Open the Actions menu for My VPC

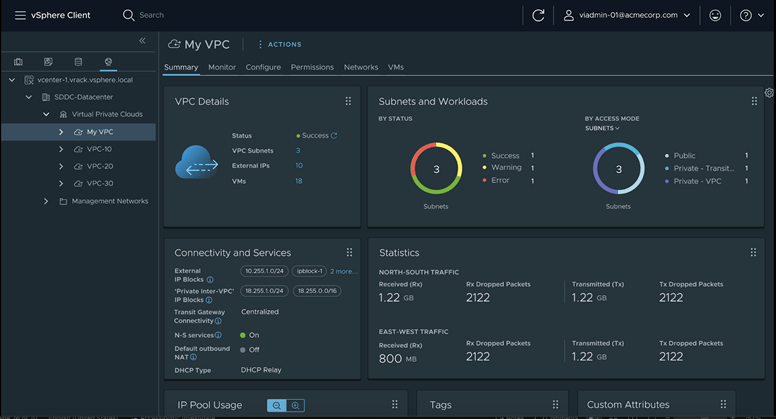279,44
